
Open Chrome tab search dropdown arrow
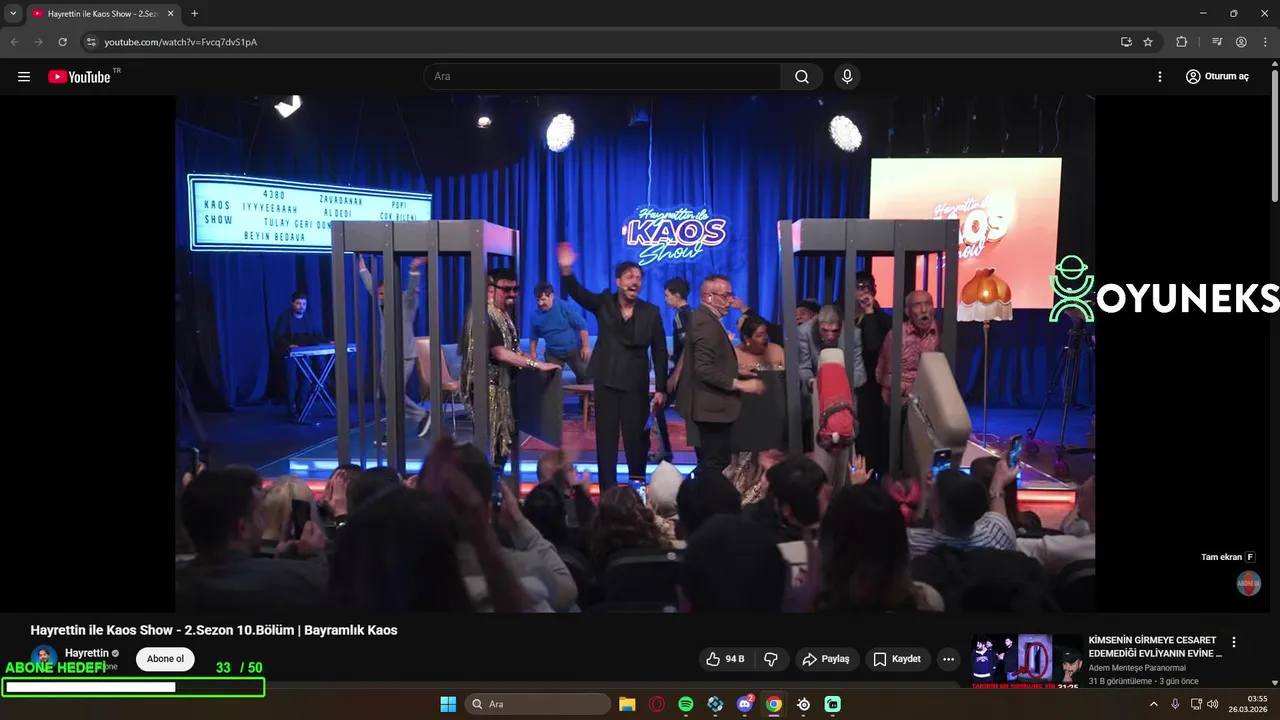pyautogui.click(x=13, y=13)
